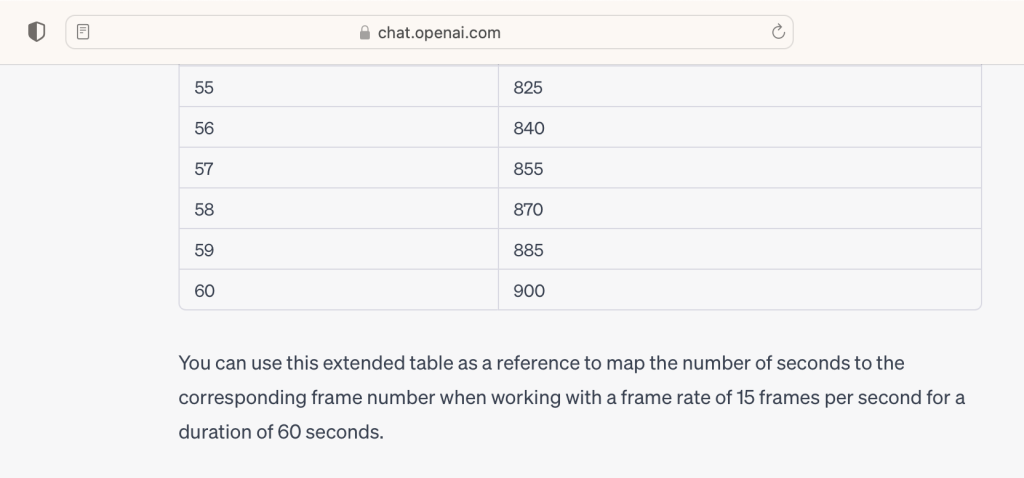
Task: Open the privacy shield report icon
Action: (x=37, y=32)
